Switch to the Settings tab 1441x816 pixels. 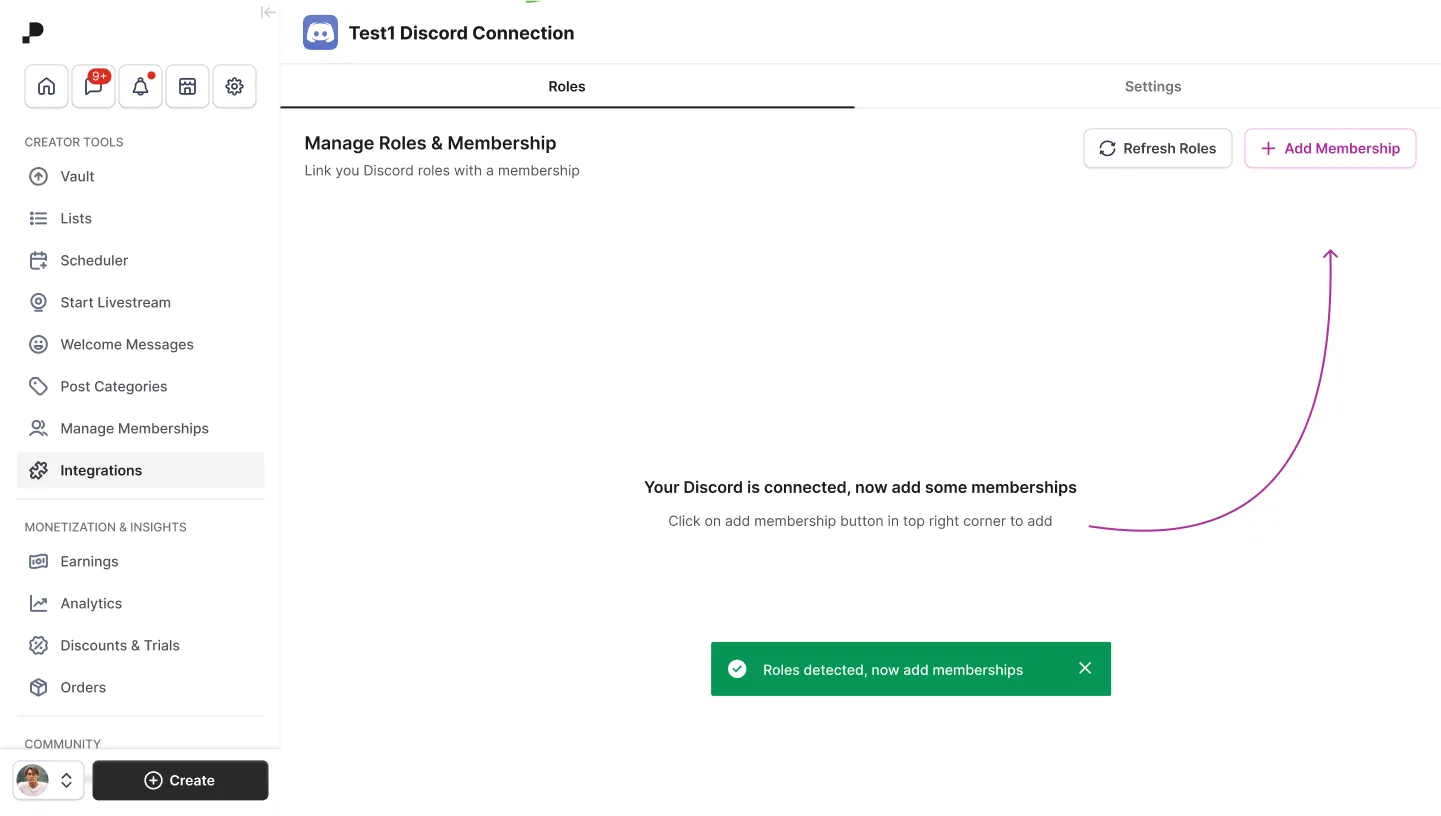[x=1152, y=87]
